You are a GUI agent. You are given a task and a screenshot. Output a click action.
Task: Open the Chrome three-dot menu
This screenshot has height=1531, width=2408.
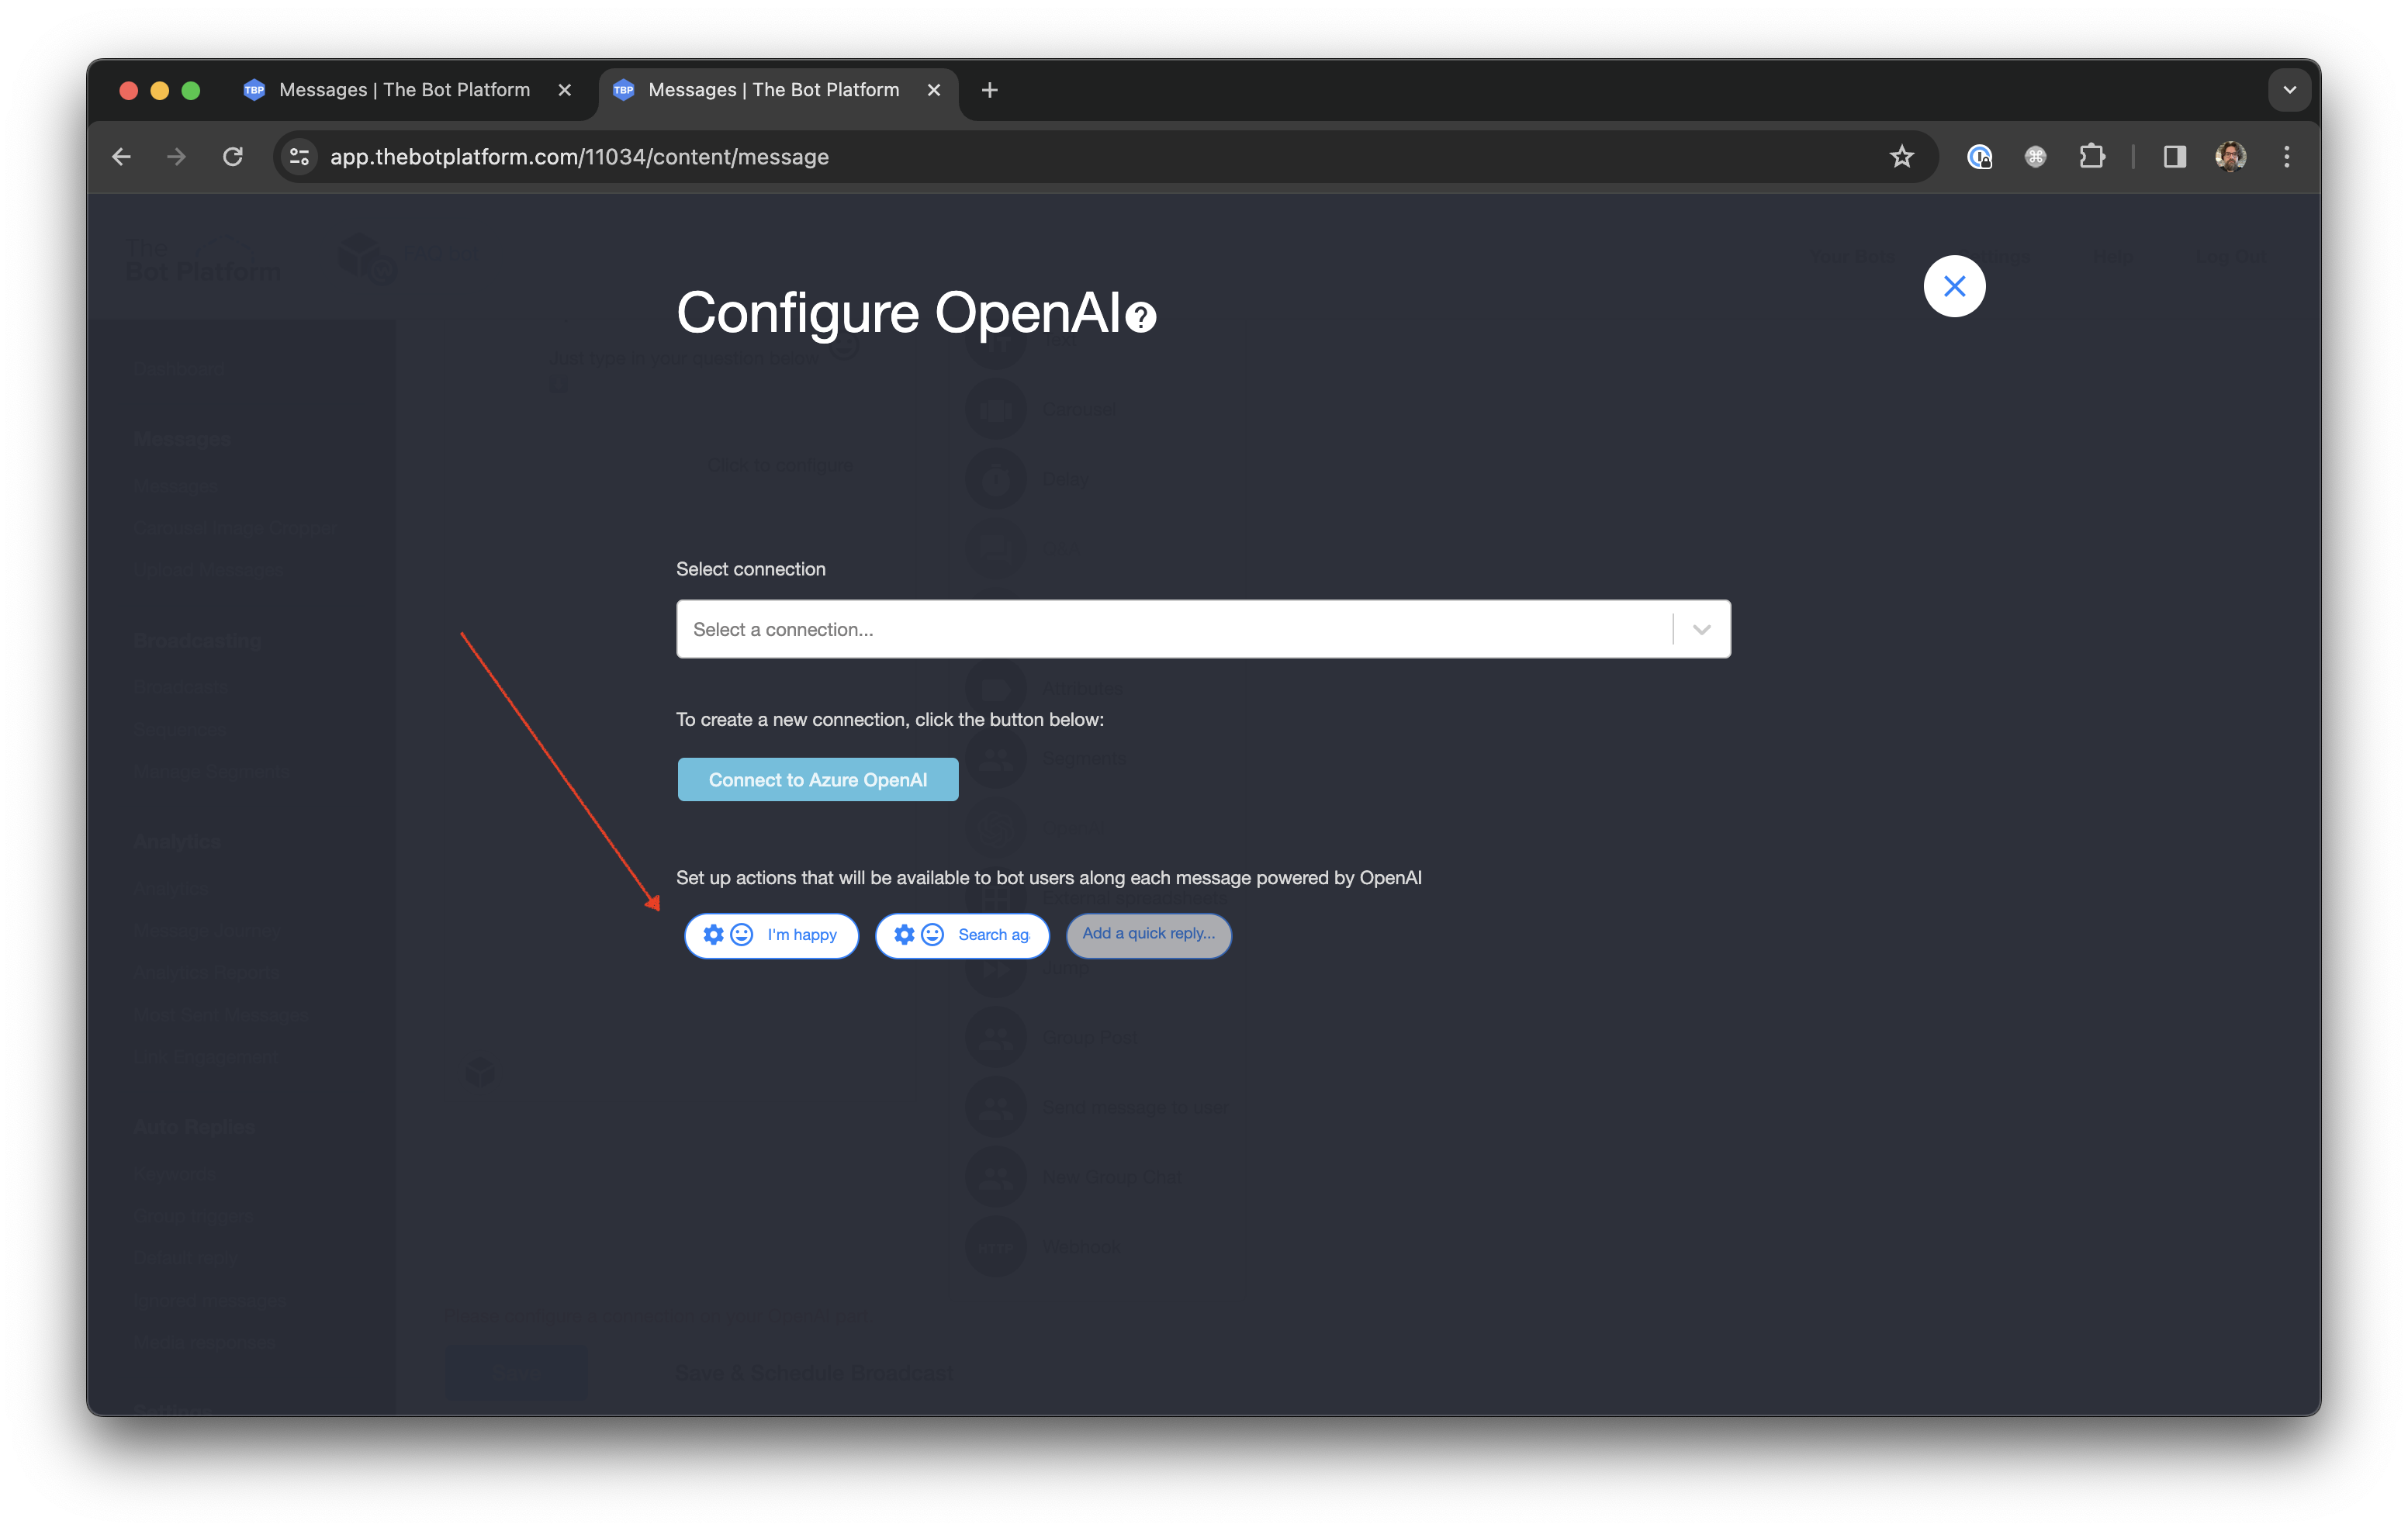pos(2286,157)
